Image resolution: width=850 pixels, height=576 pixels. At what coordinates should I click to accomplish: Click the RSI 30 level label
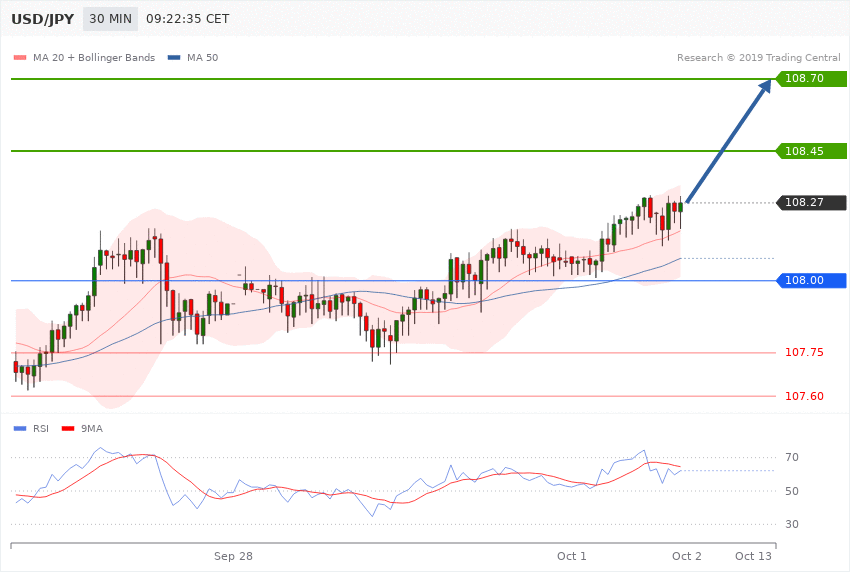tap(792, 525)
